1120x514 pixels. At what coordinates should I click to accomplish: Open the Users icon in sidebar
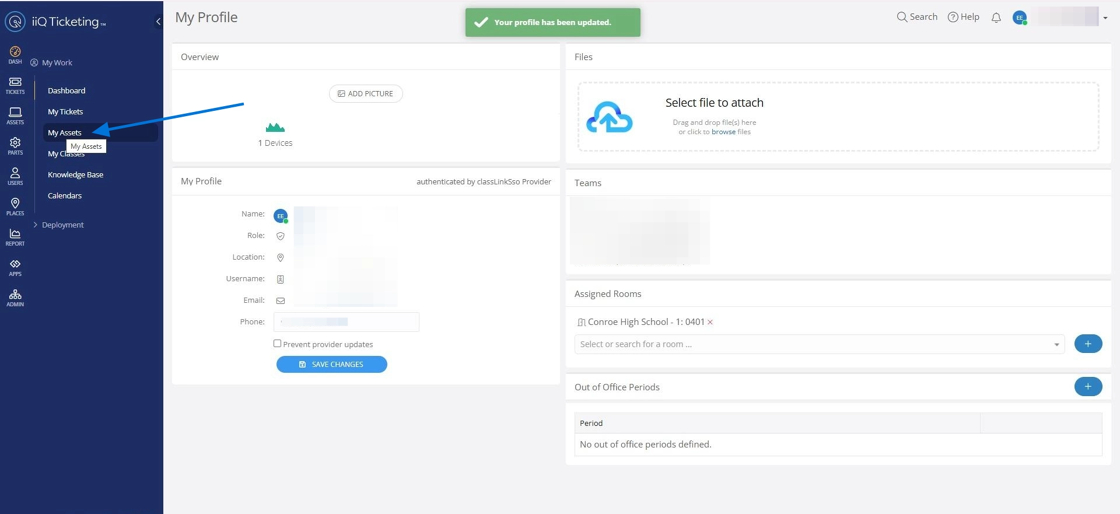pos(15,176)
